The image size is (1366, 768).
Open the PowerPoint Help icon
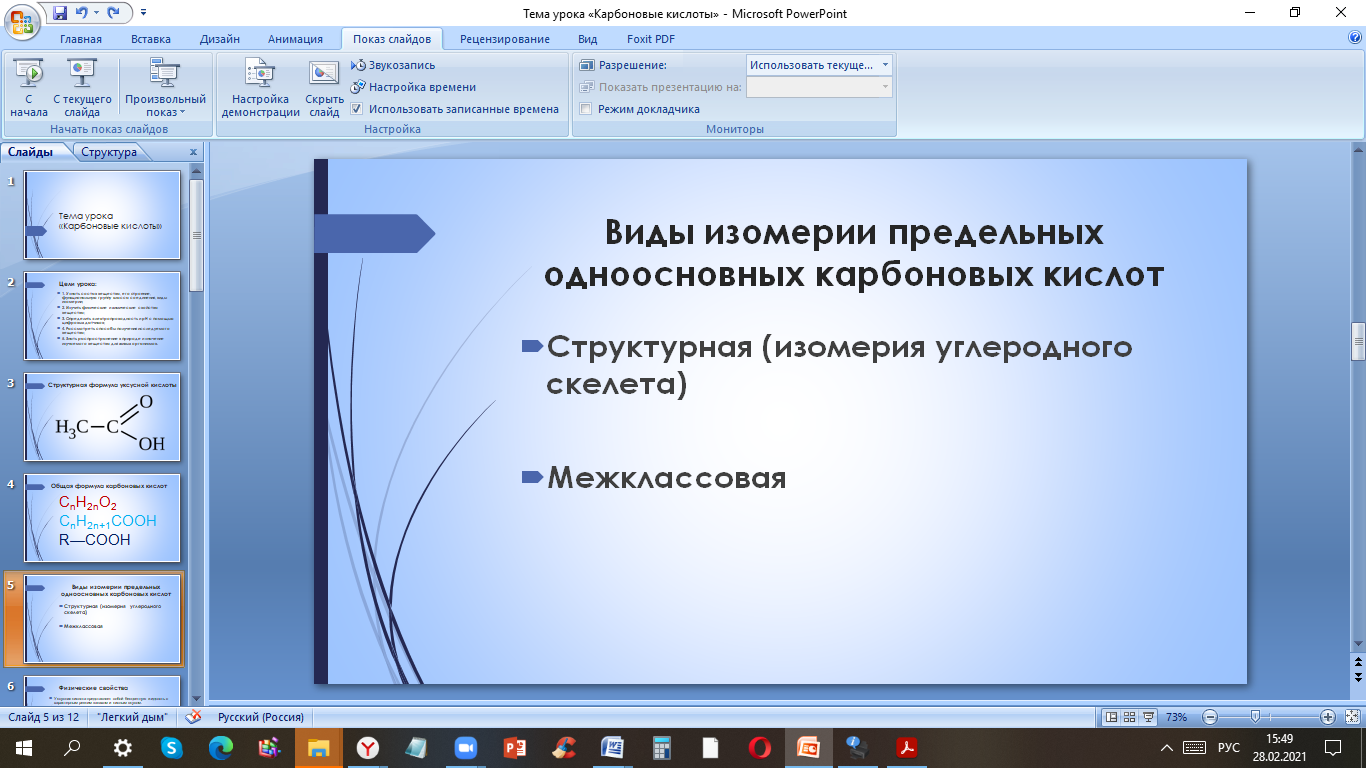1355,39
